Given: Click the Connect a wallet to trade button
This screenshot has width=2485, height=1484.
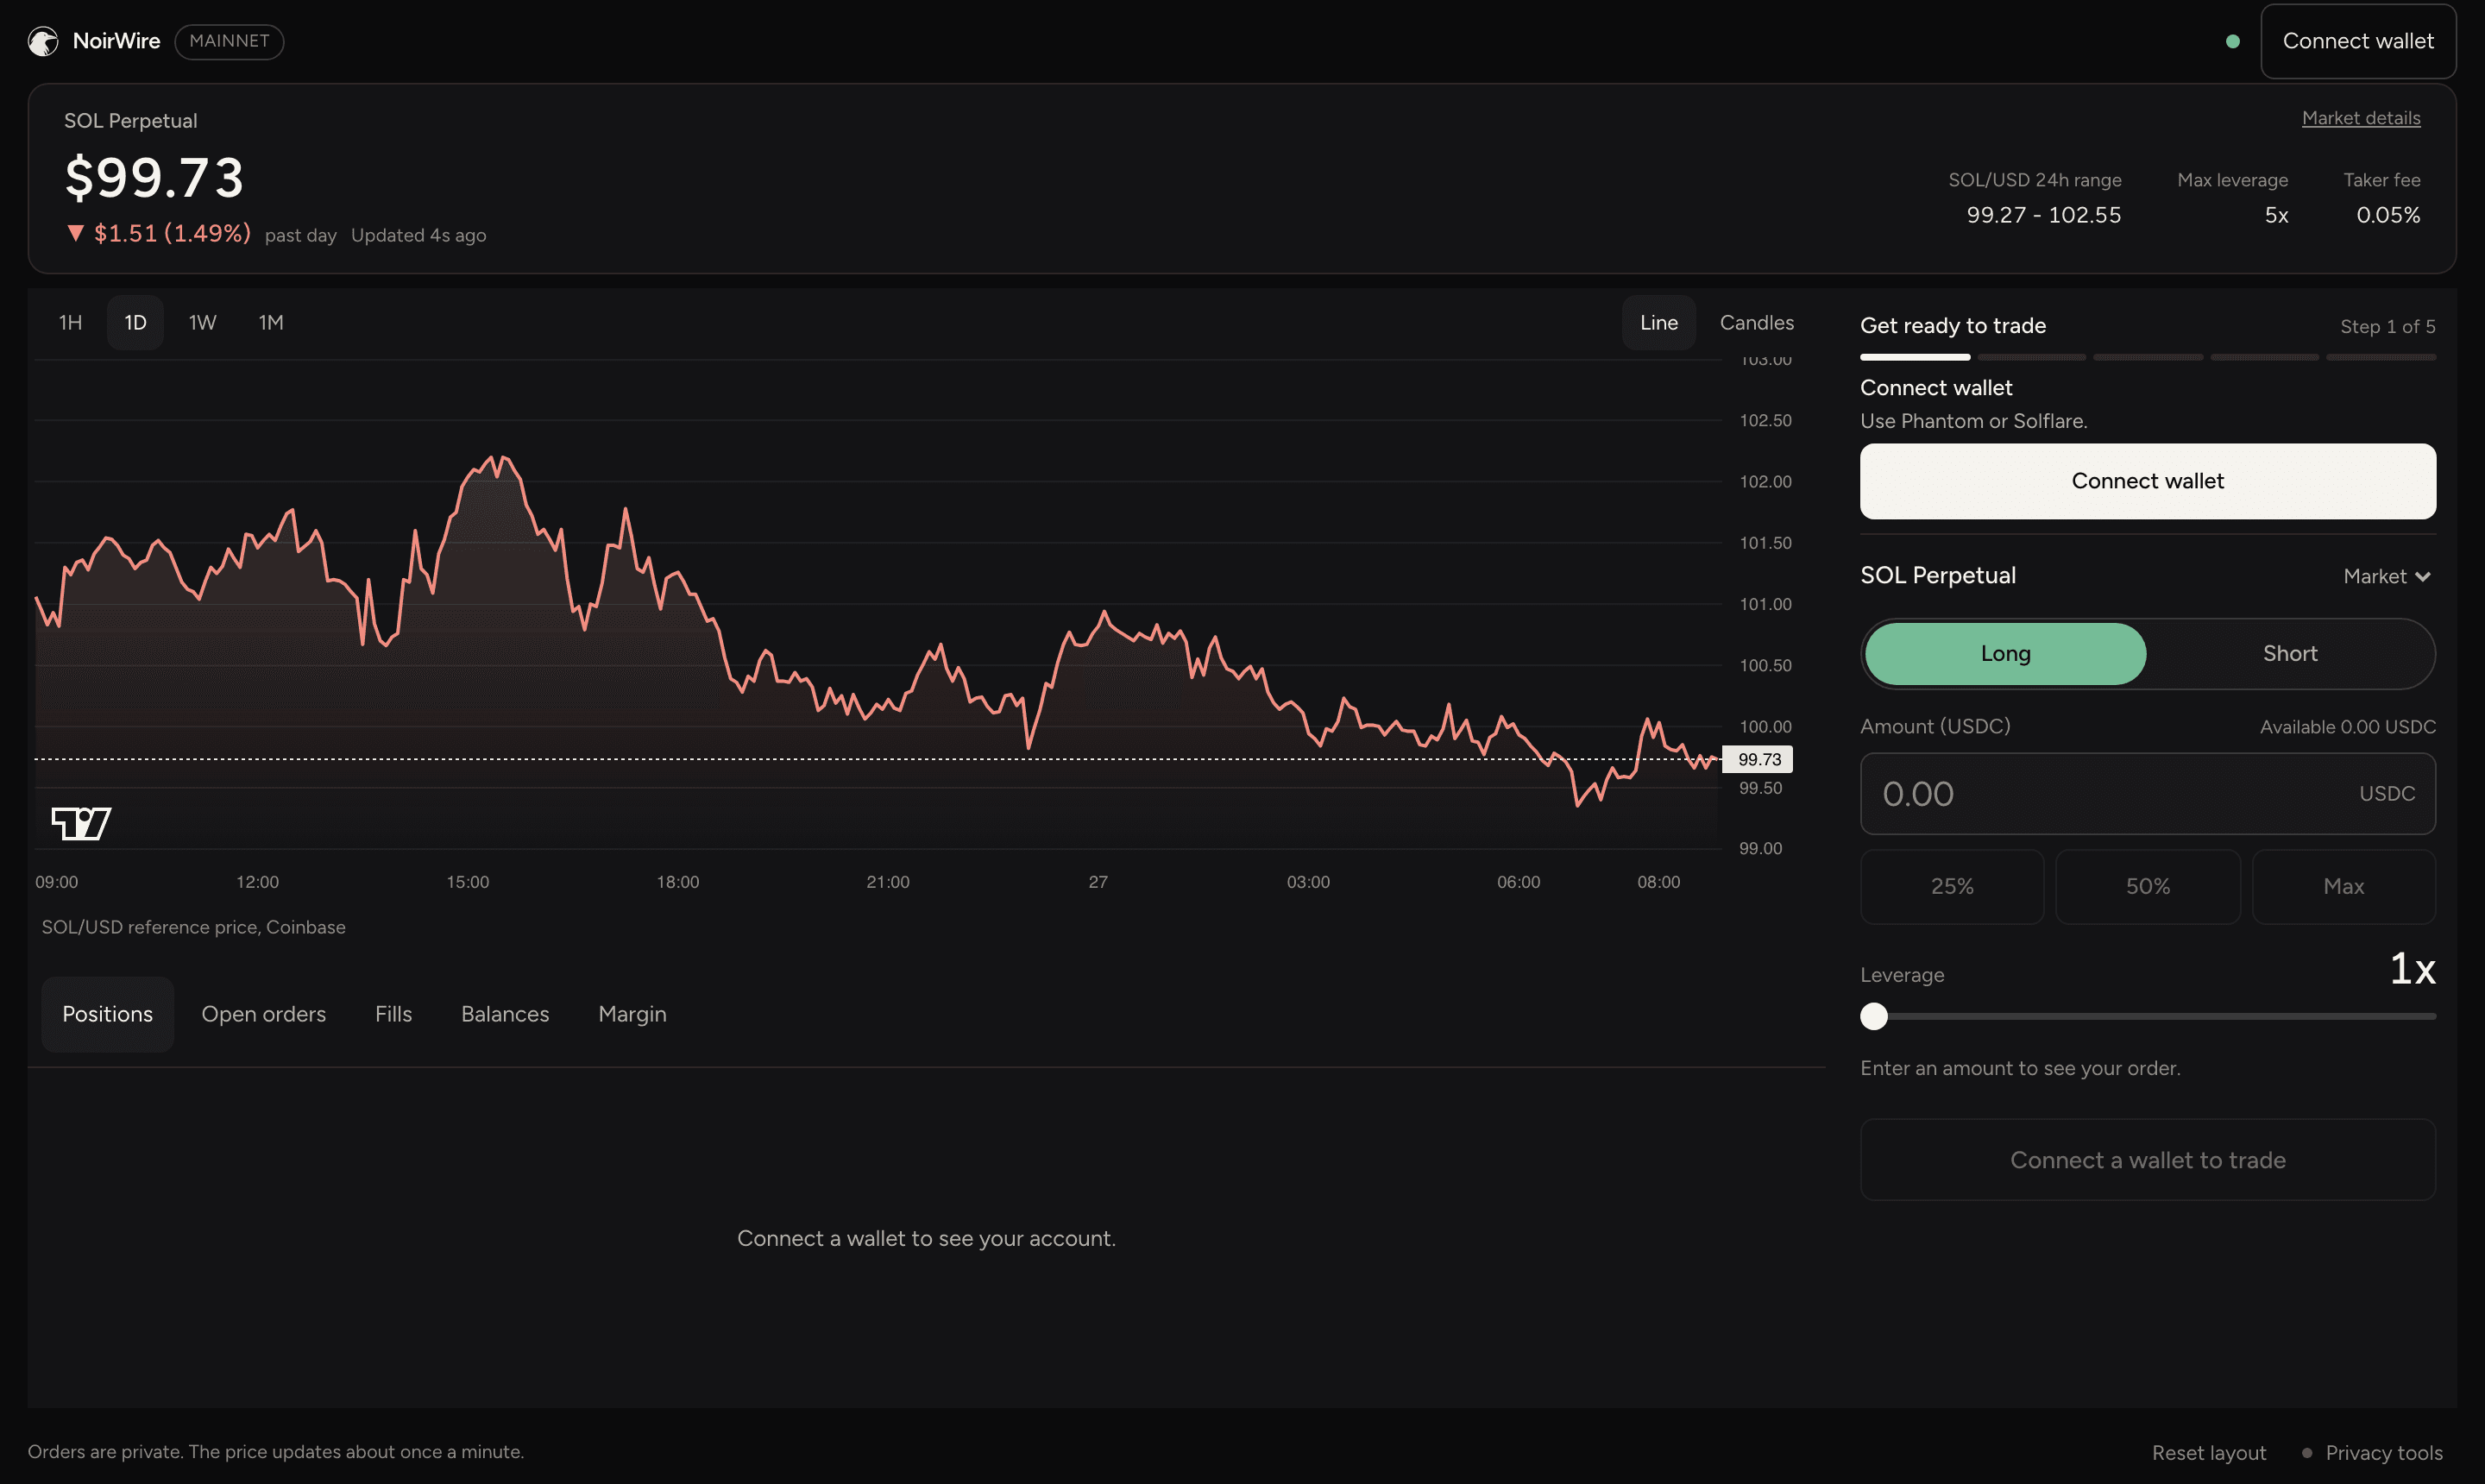Looking at the screenshot, I should pyautogui.click(x=2147, y=1160).
